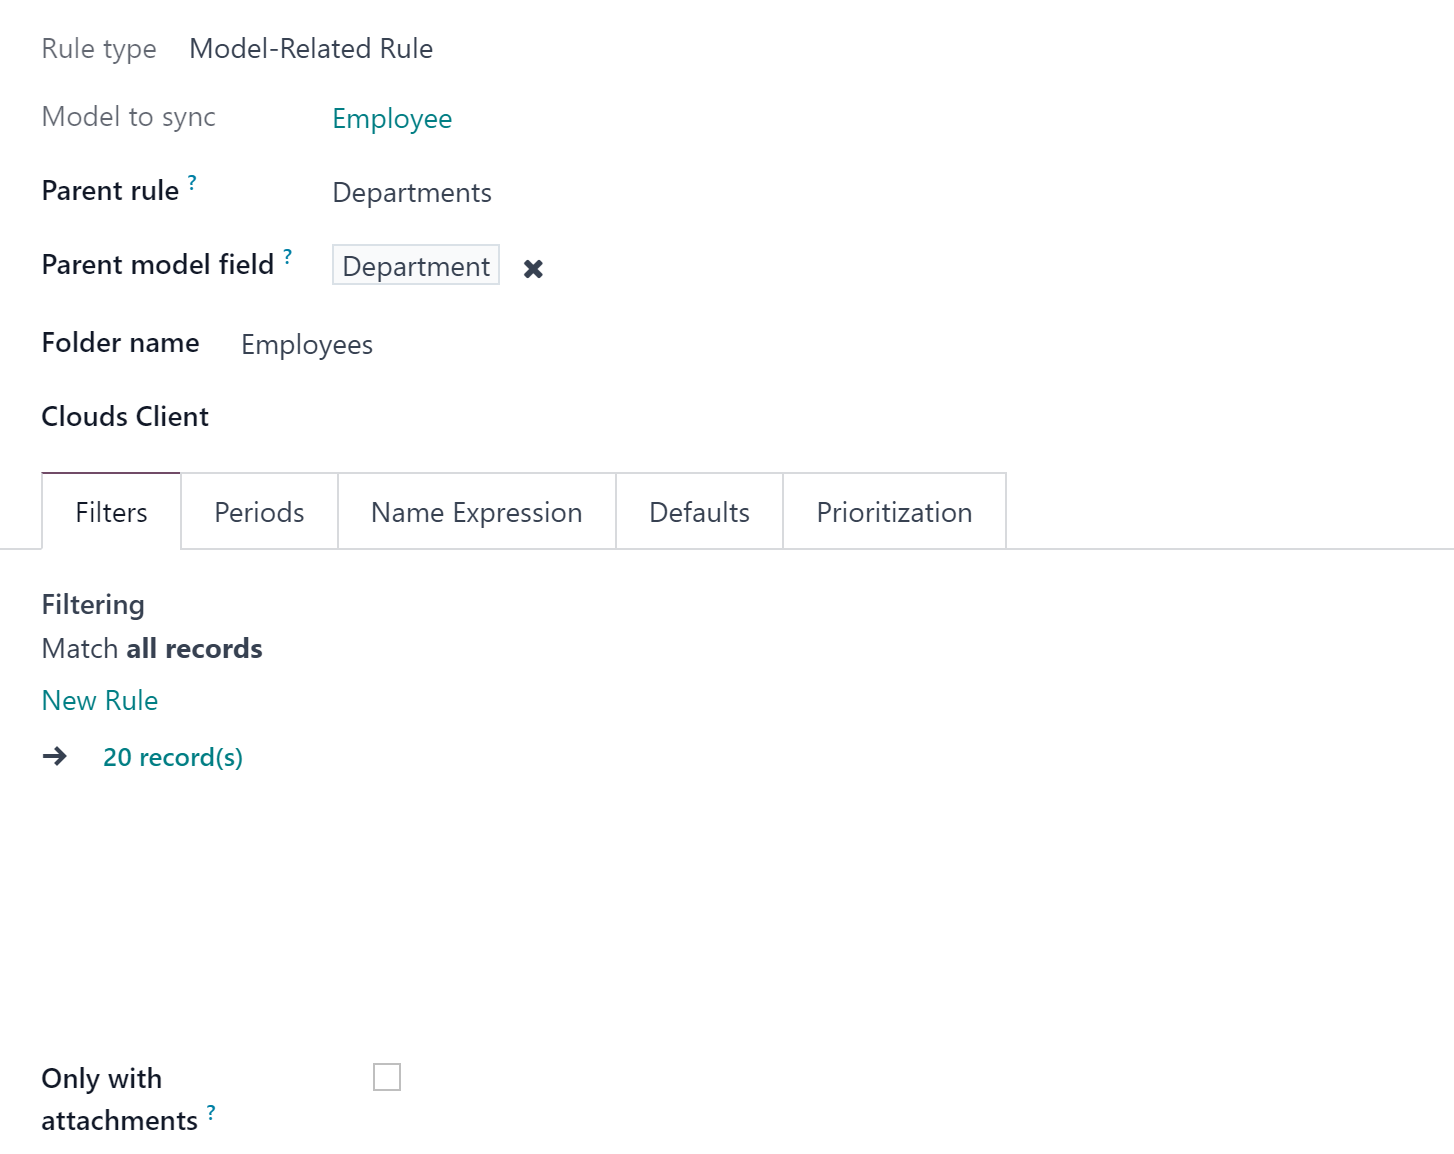Show help tooltip for Only with attachments
This screenshot has width=1454, height=1154.
211,1112
